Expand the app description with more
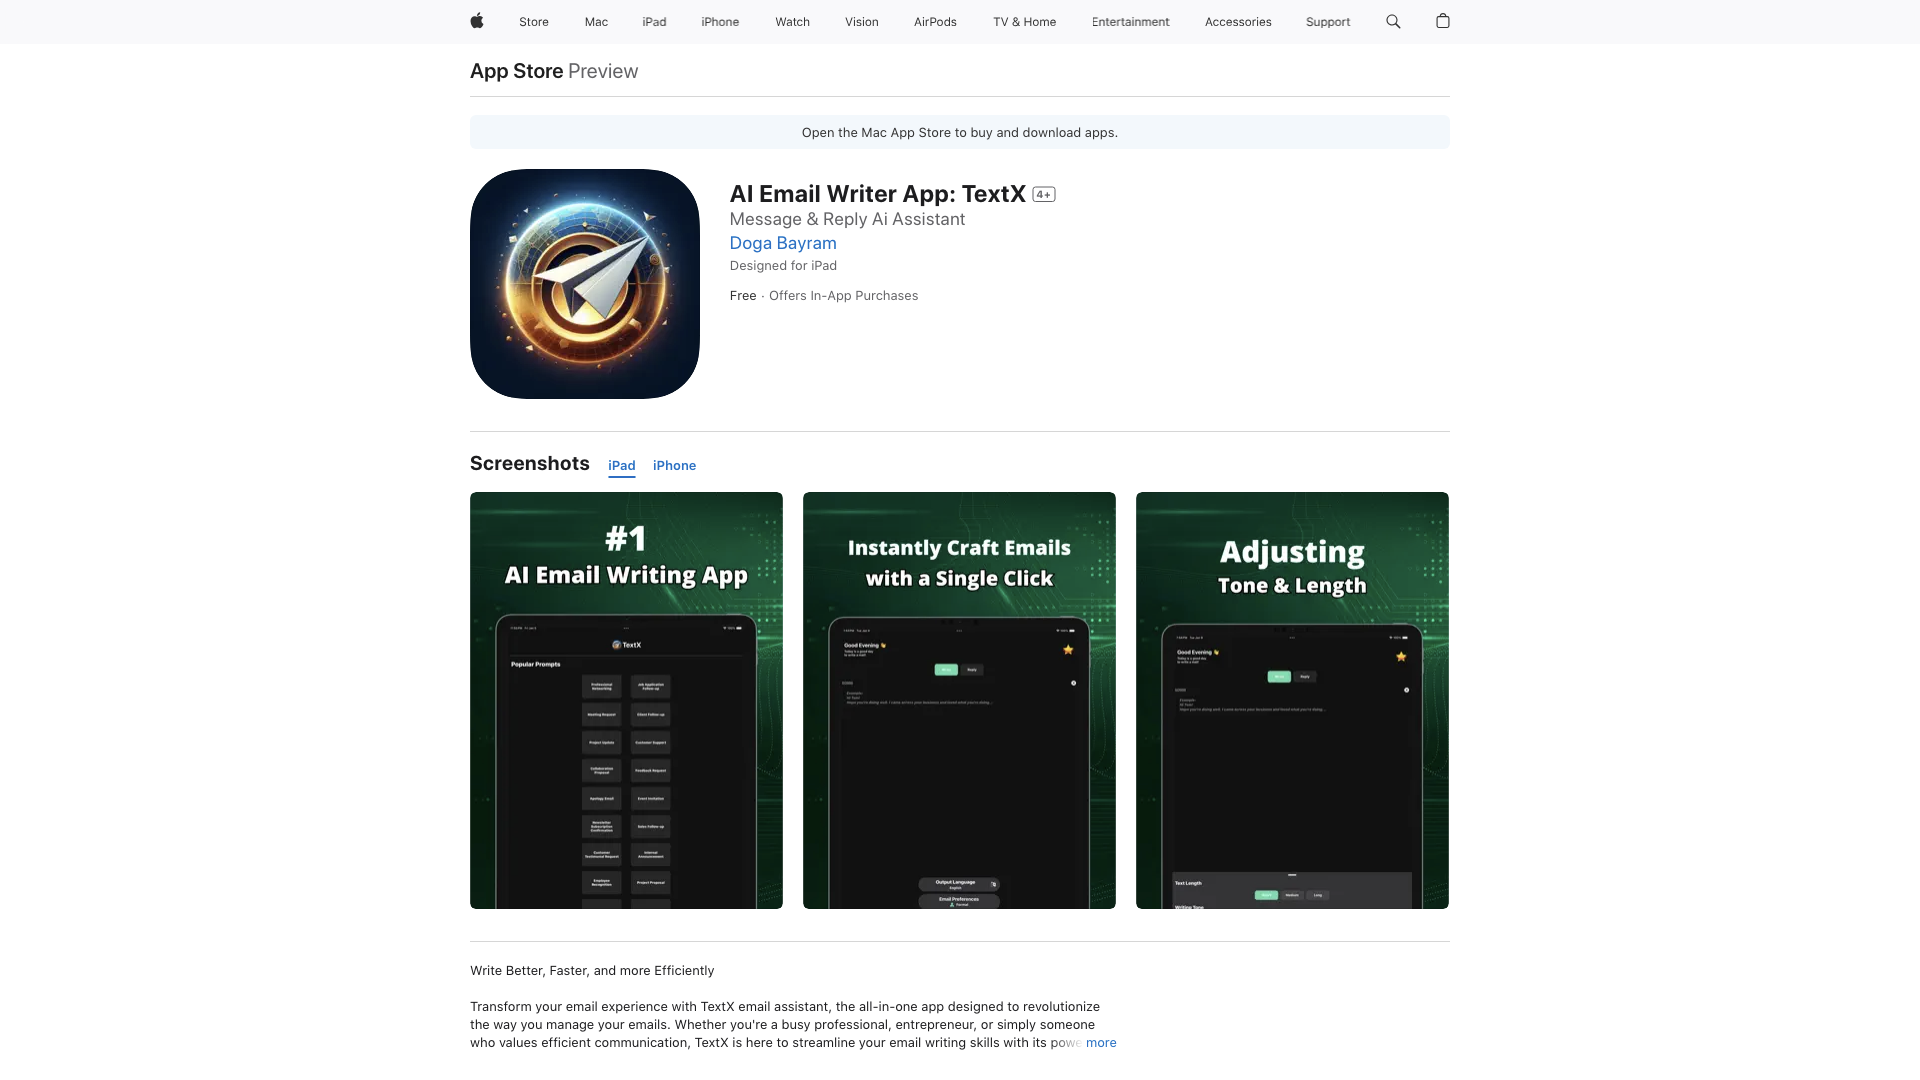The height and width of the screenshot is (1080, 1920). [x=1101, y=1042]
